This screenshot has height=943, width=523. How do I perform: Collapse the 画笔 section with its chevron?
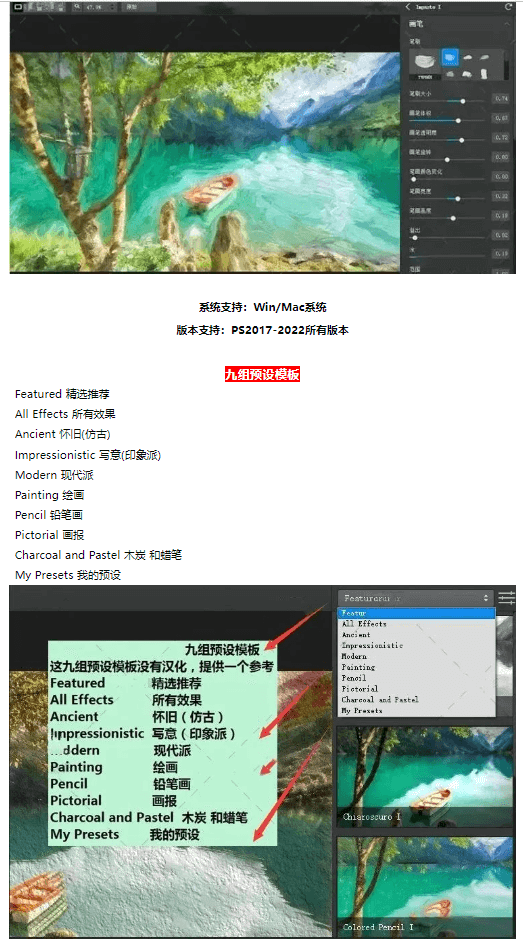coord(507,24)
